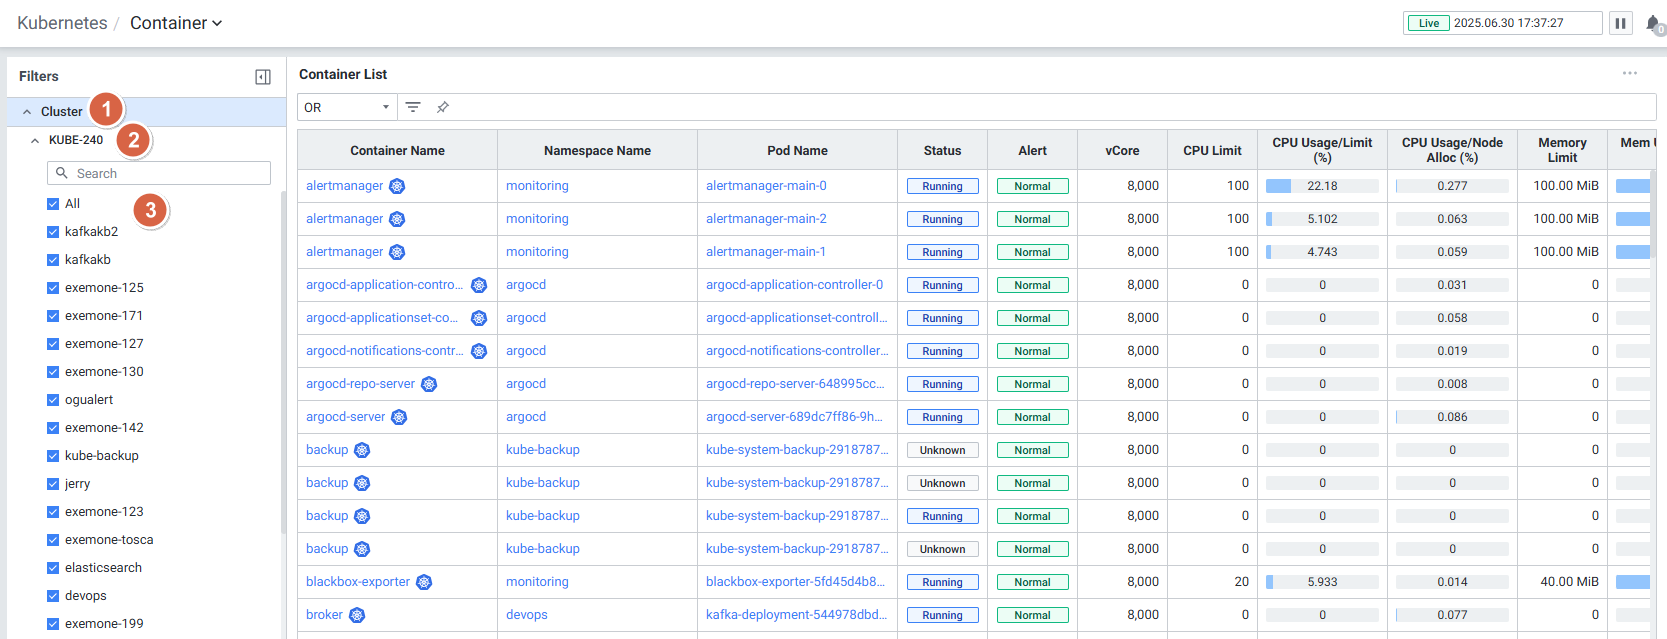This screenshot has width=1667, height=639.
Task: Uncheck the All namespaces checkbox
Action: click(x=53, y=204)
